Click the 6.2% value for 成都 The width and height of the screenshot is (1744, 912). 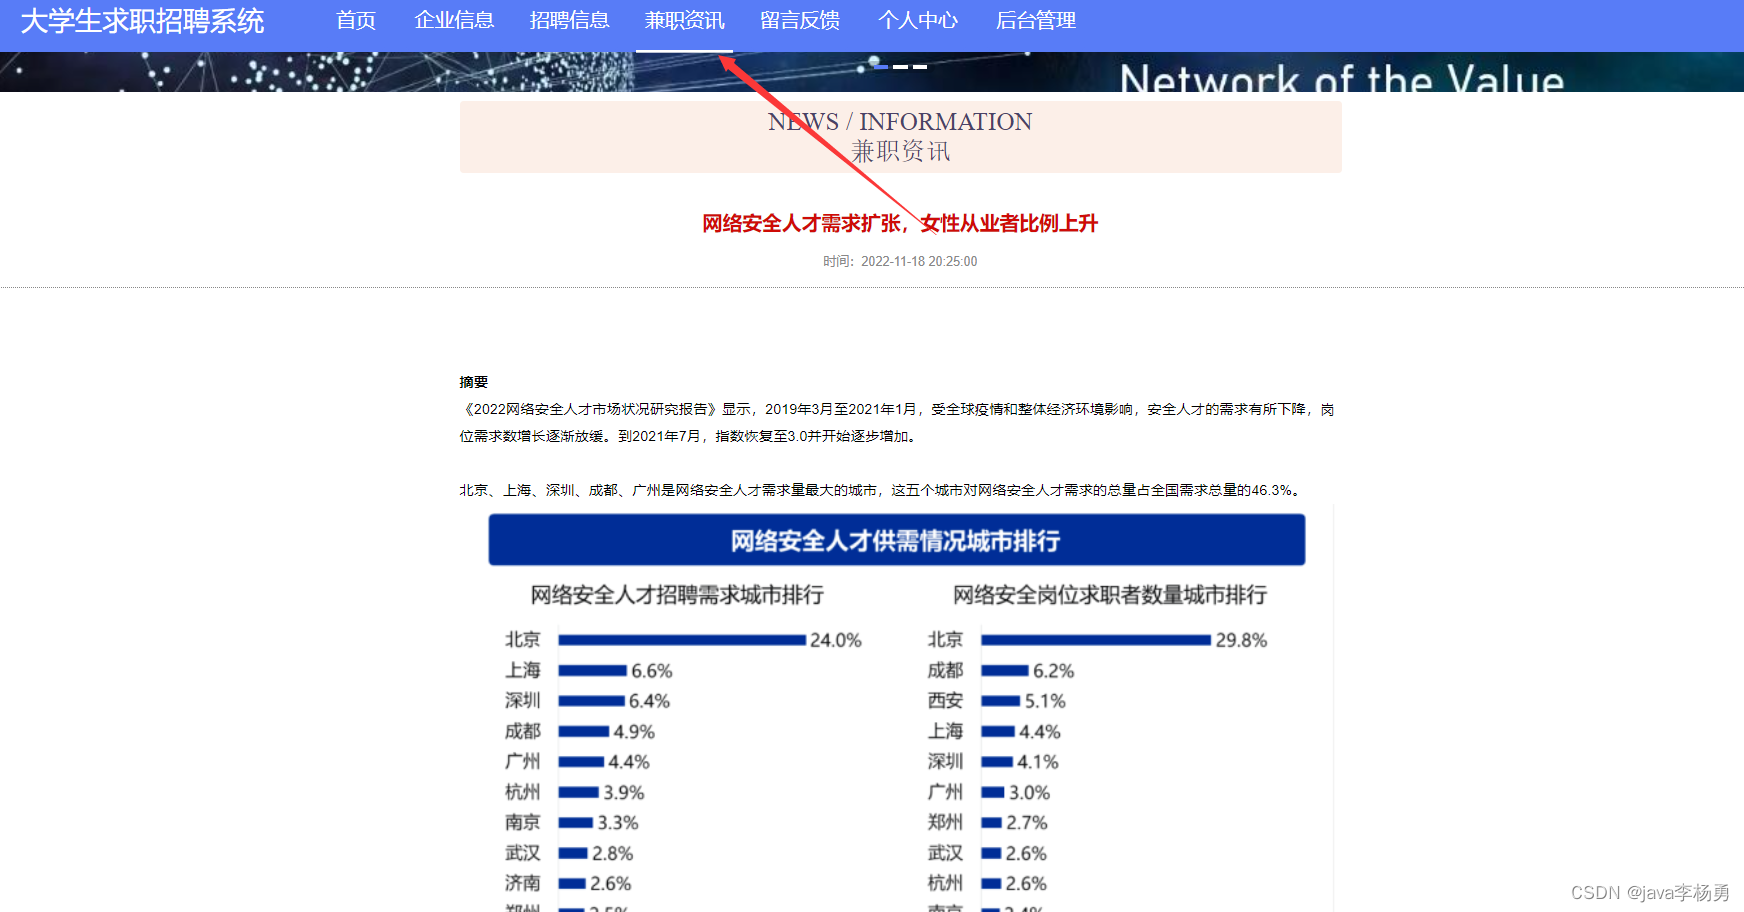pos(1054,671)
